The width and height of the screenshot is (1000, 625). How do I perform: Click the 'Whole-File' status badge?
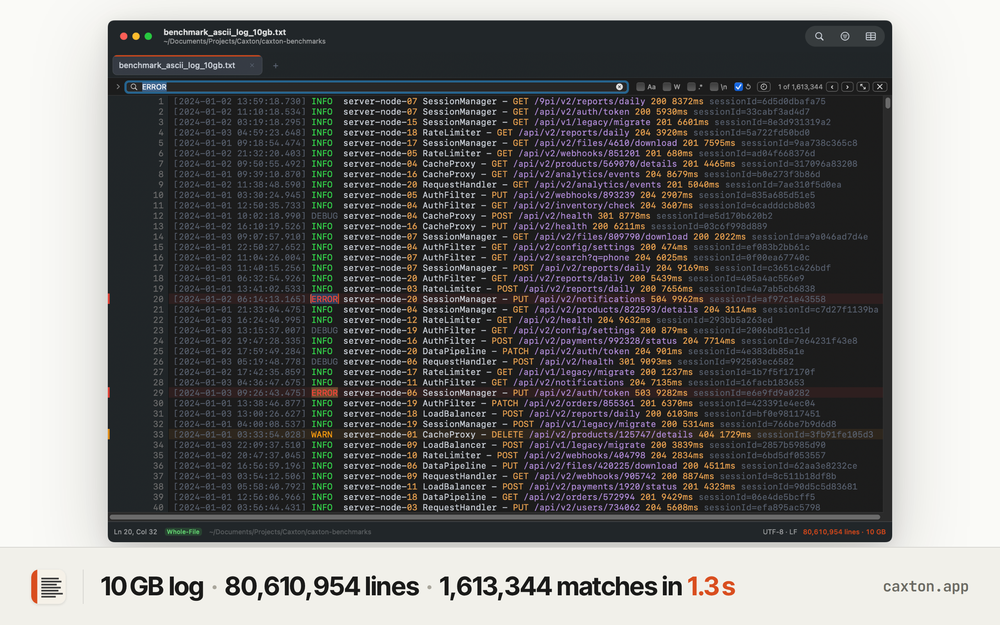click(183, 532)
